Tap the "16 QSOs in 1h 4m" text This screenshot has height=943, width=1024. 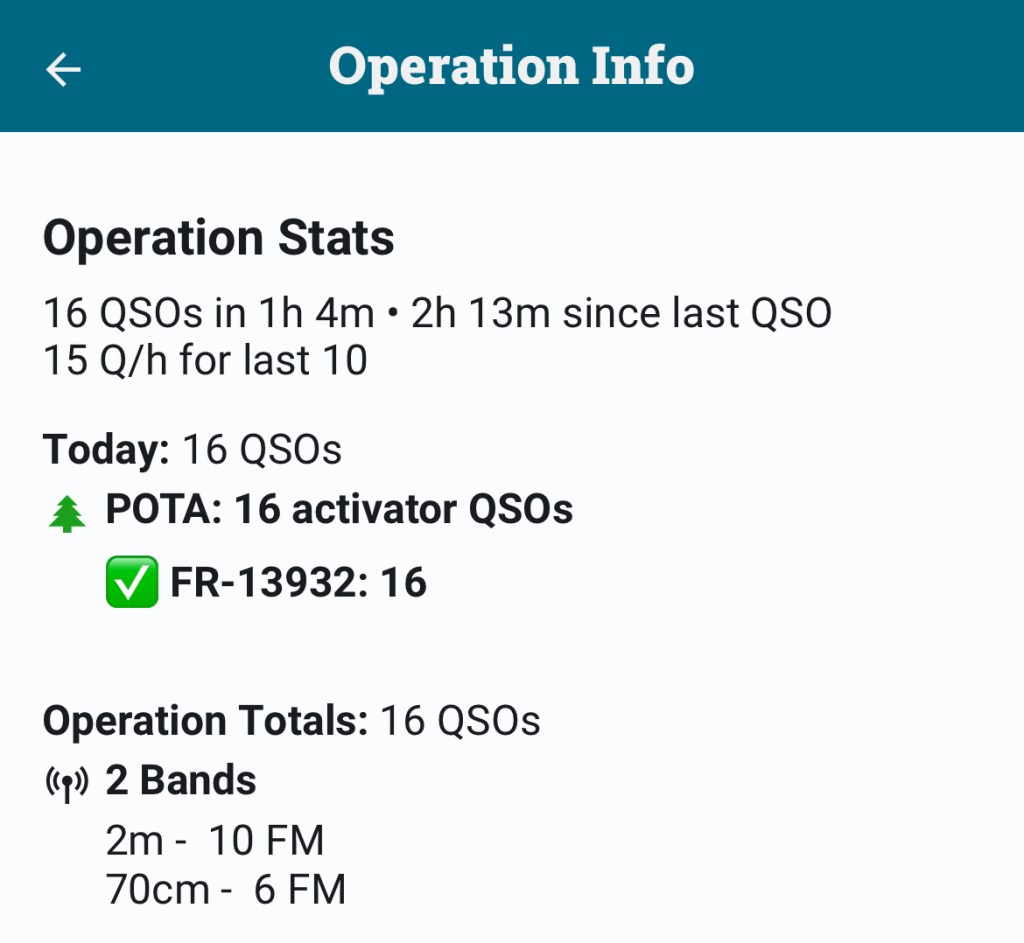point(208,314)
